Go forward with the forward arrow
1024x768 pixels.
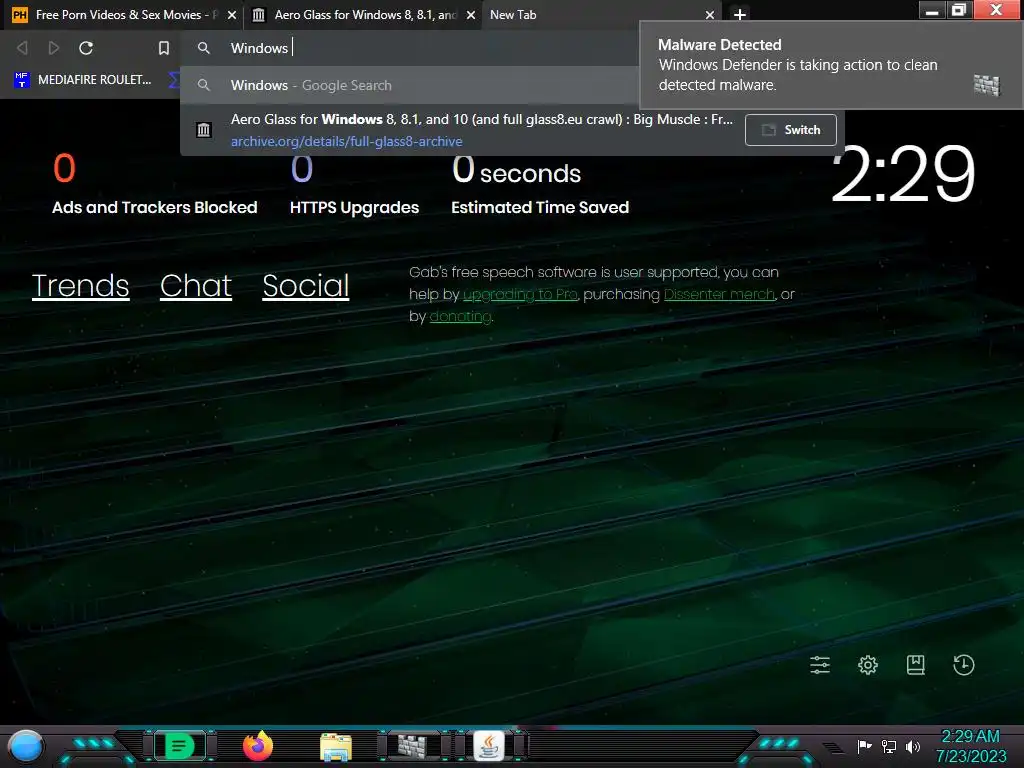coord(54,48)
